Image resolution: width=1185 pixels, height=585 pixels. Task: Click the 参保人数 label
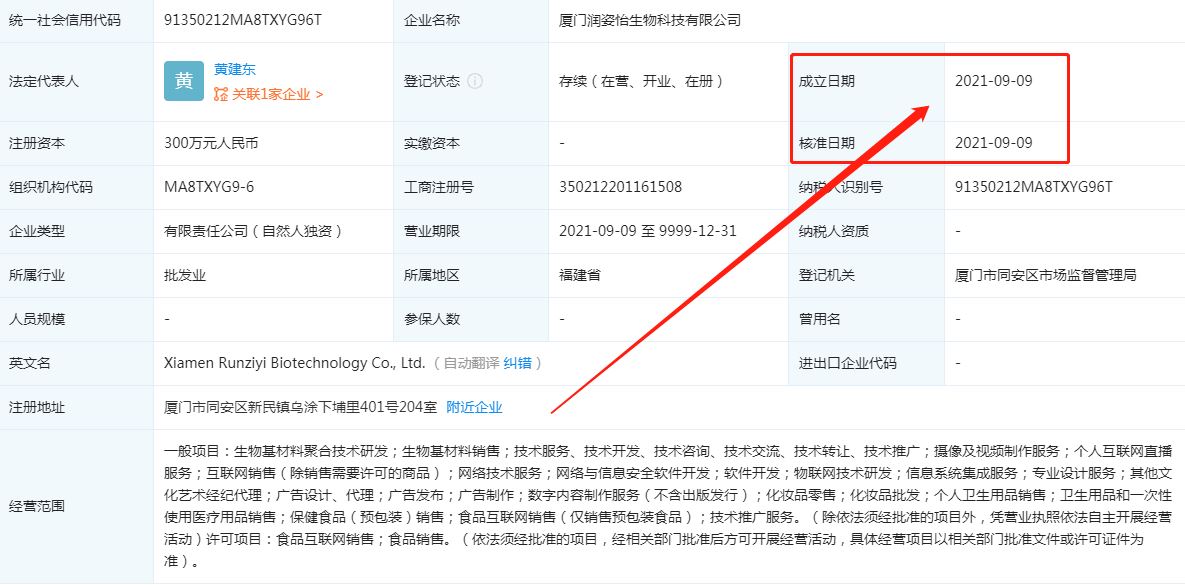click(432, 319)
